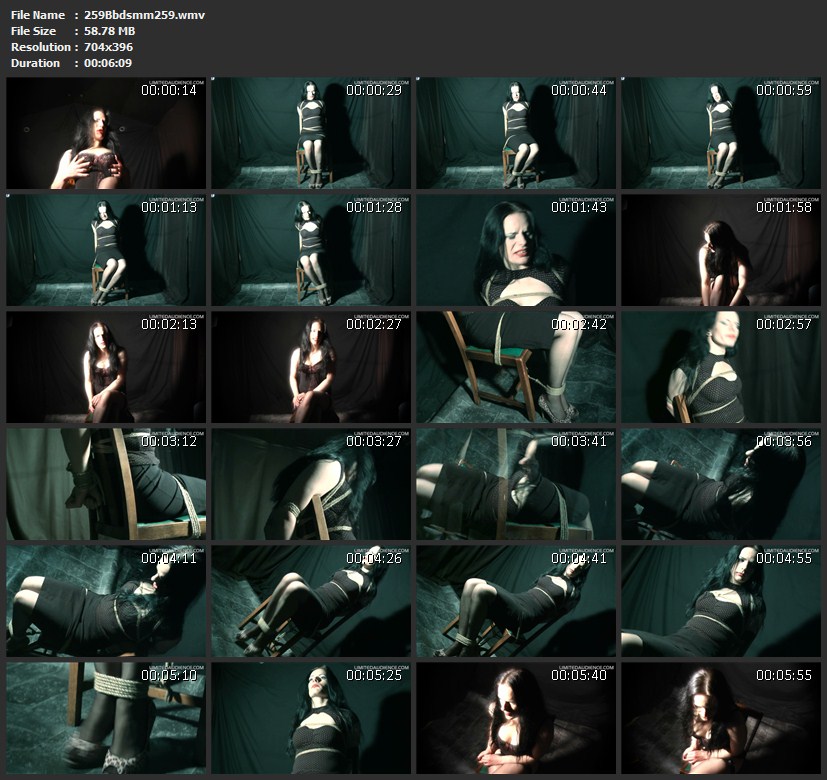The width and height of the screenshot is (827, 780).
Task: Click the resolution value 704x396
Action: [108, 47]
